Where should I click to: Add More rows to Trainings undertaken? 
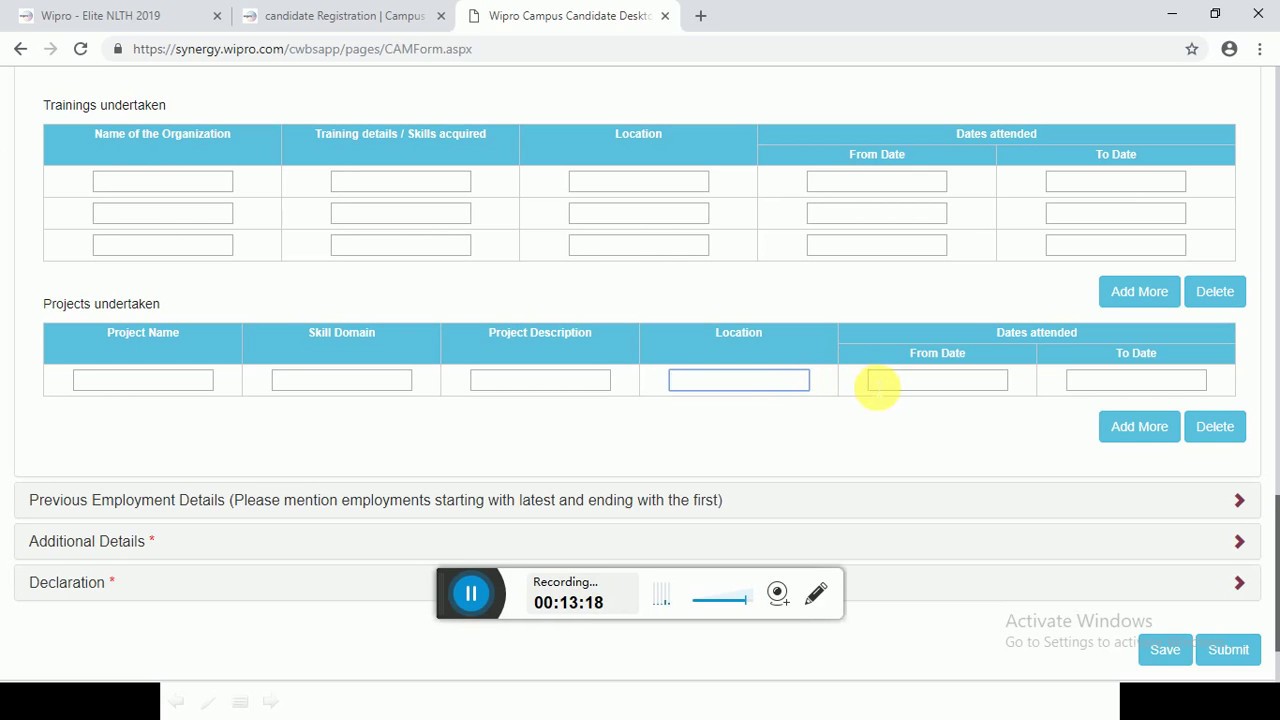[1139, 292]
